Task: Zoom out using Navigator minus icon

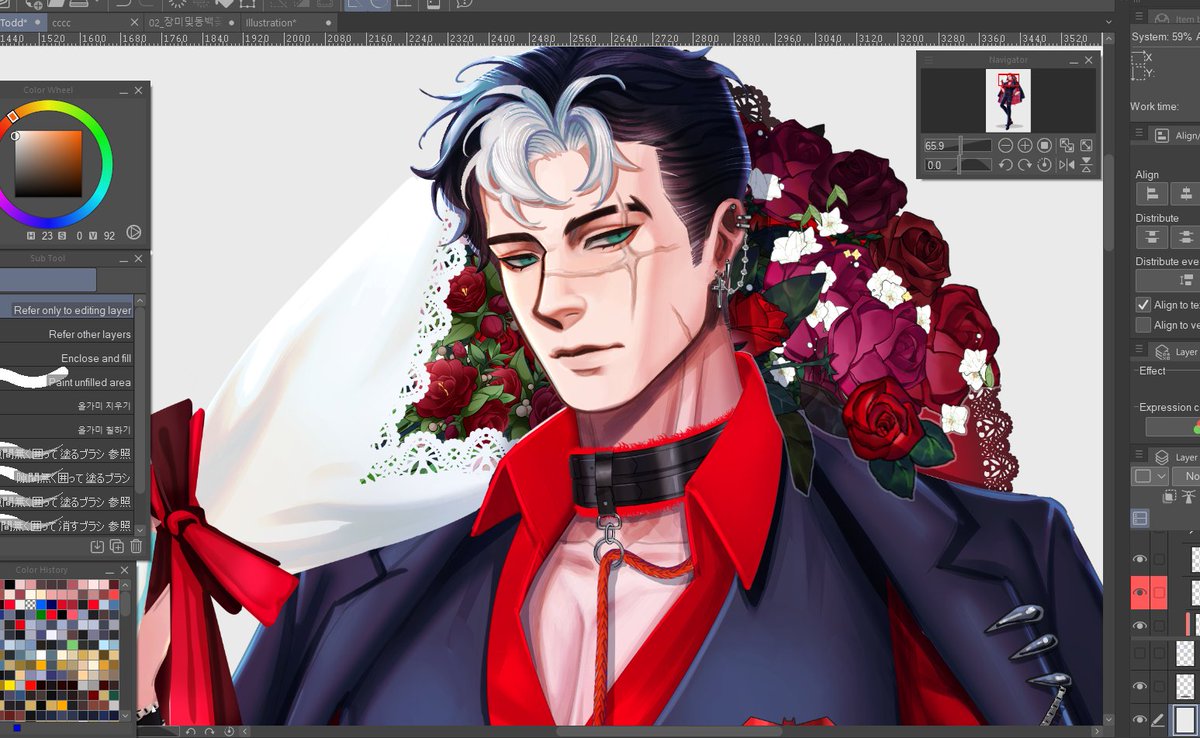Action: click(x=1006, y=146)
